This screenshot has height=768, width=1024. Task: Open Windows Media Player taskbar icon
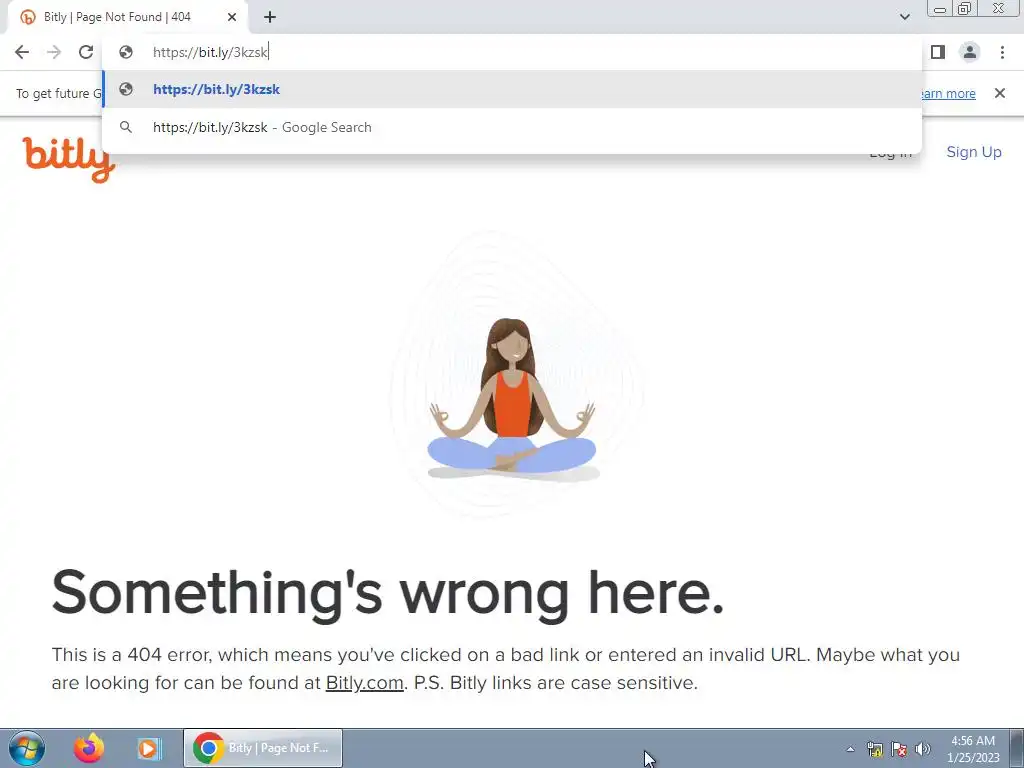click(x=148, y=748)
